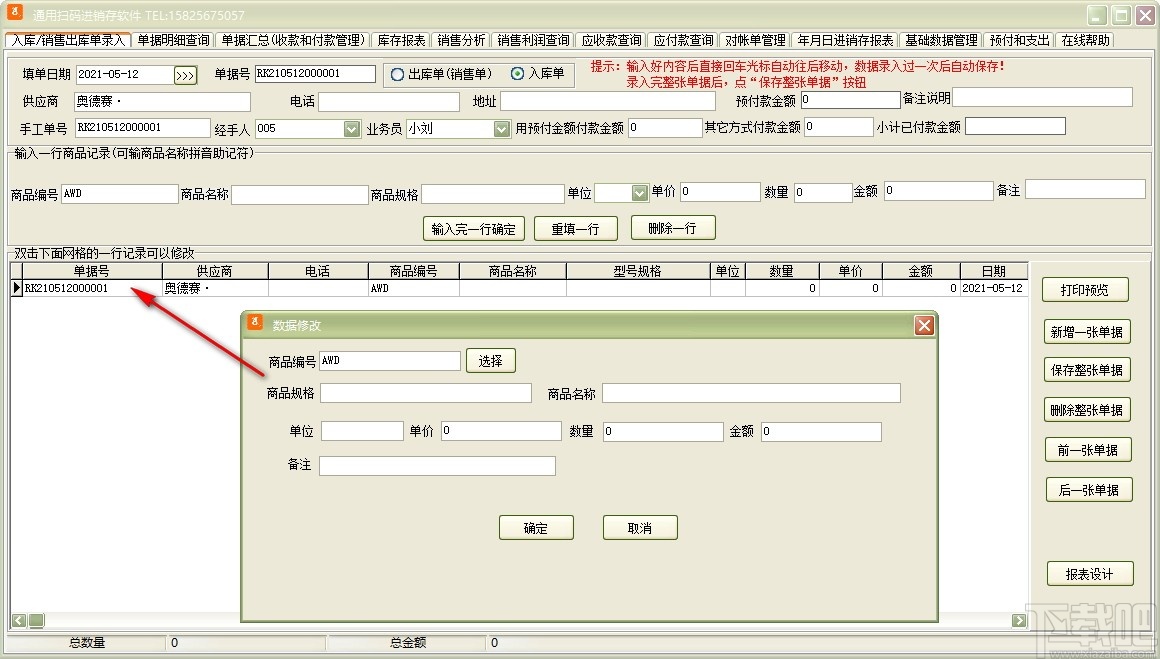Confirm the data edit dialog with 确定
Image resolution: width=1160 pixels, height=659 pixels.
click(536, 527)
